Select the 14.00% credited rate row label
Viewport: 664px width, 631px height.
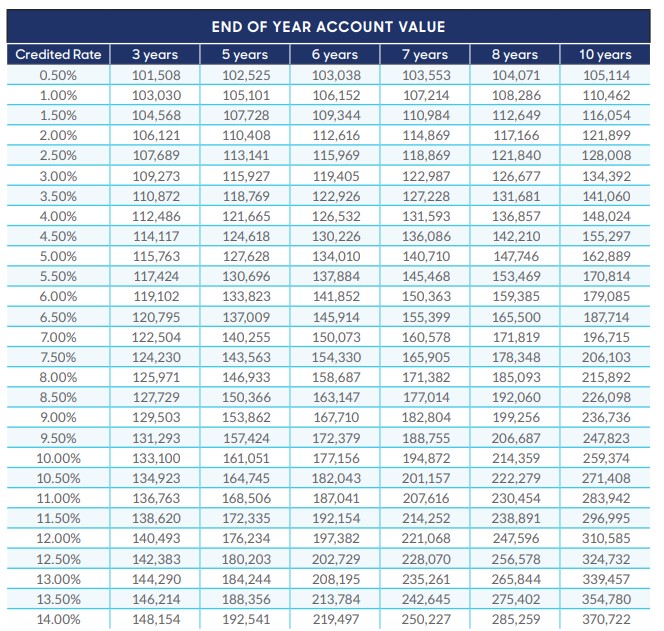(x=58, y=620)
